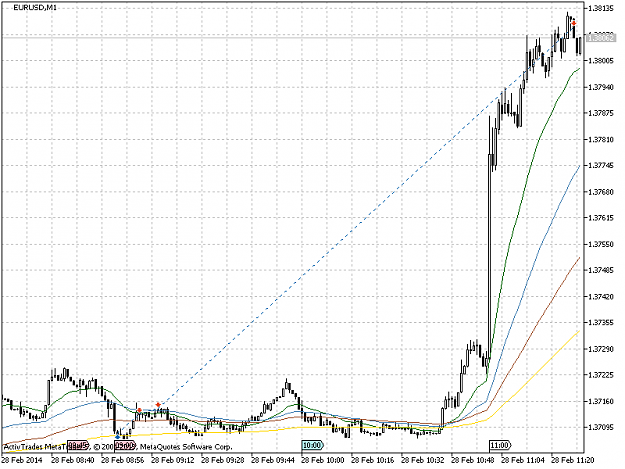
Task: Click the 28 Feb 09:28 time label
Action: (x=222, y=460)
